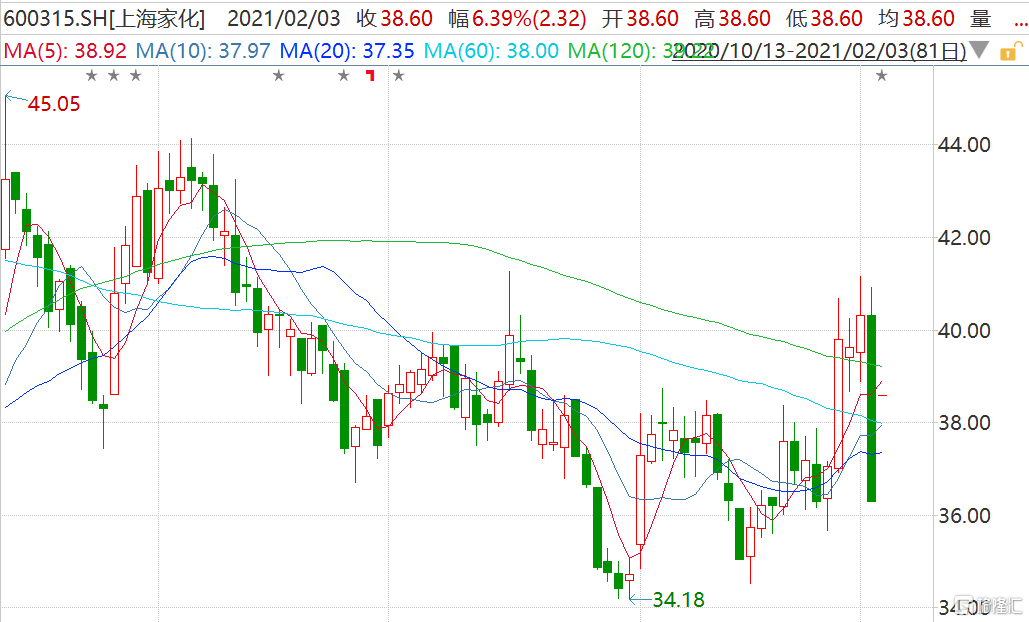The width and height of the screenshot is (1029, 622).
Task: Click the last tall green candlestick
Action: coord(872,408)
